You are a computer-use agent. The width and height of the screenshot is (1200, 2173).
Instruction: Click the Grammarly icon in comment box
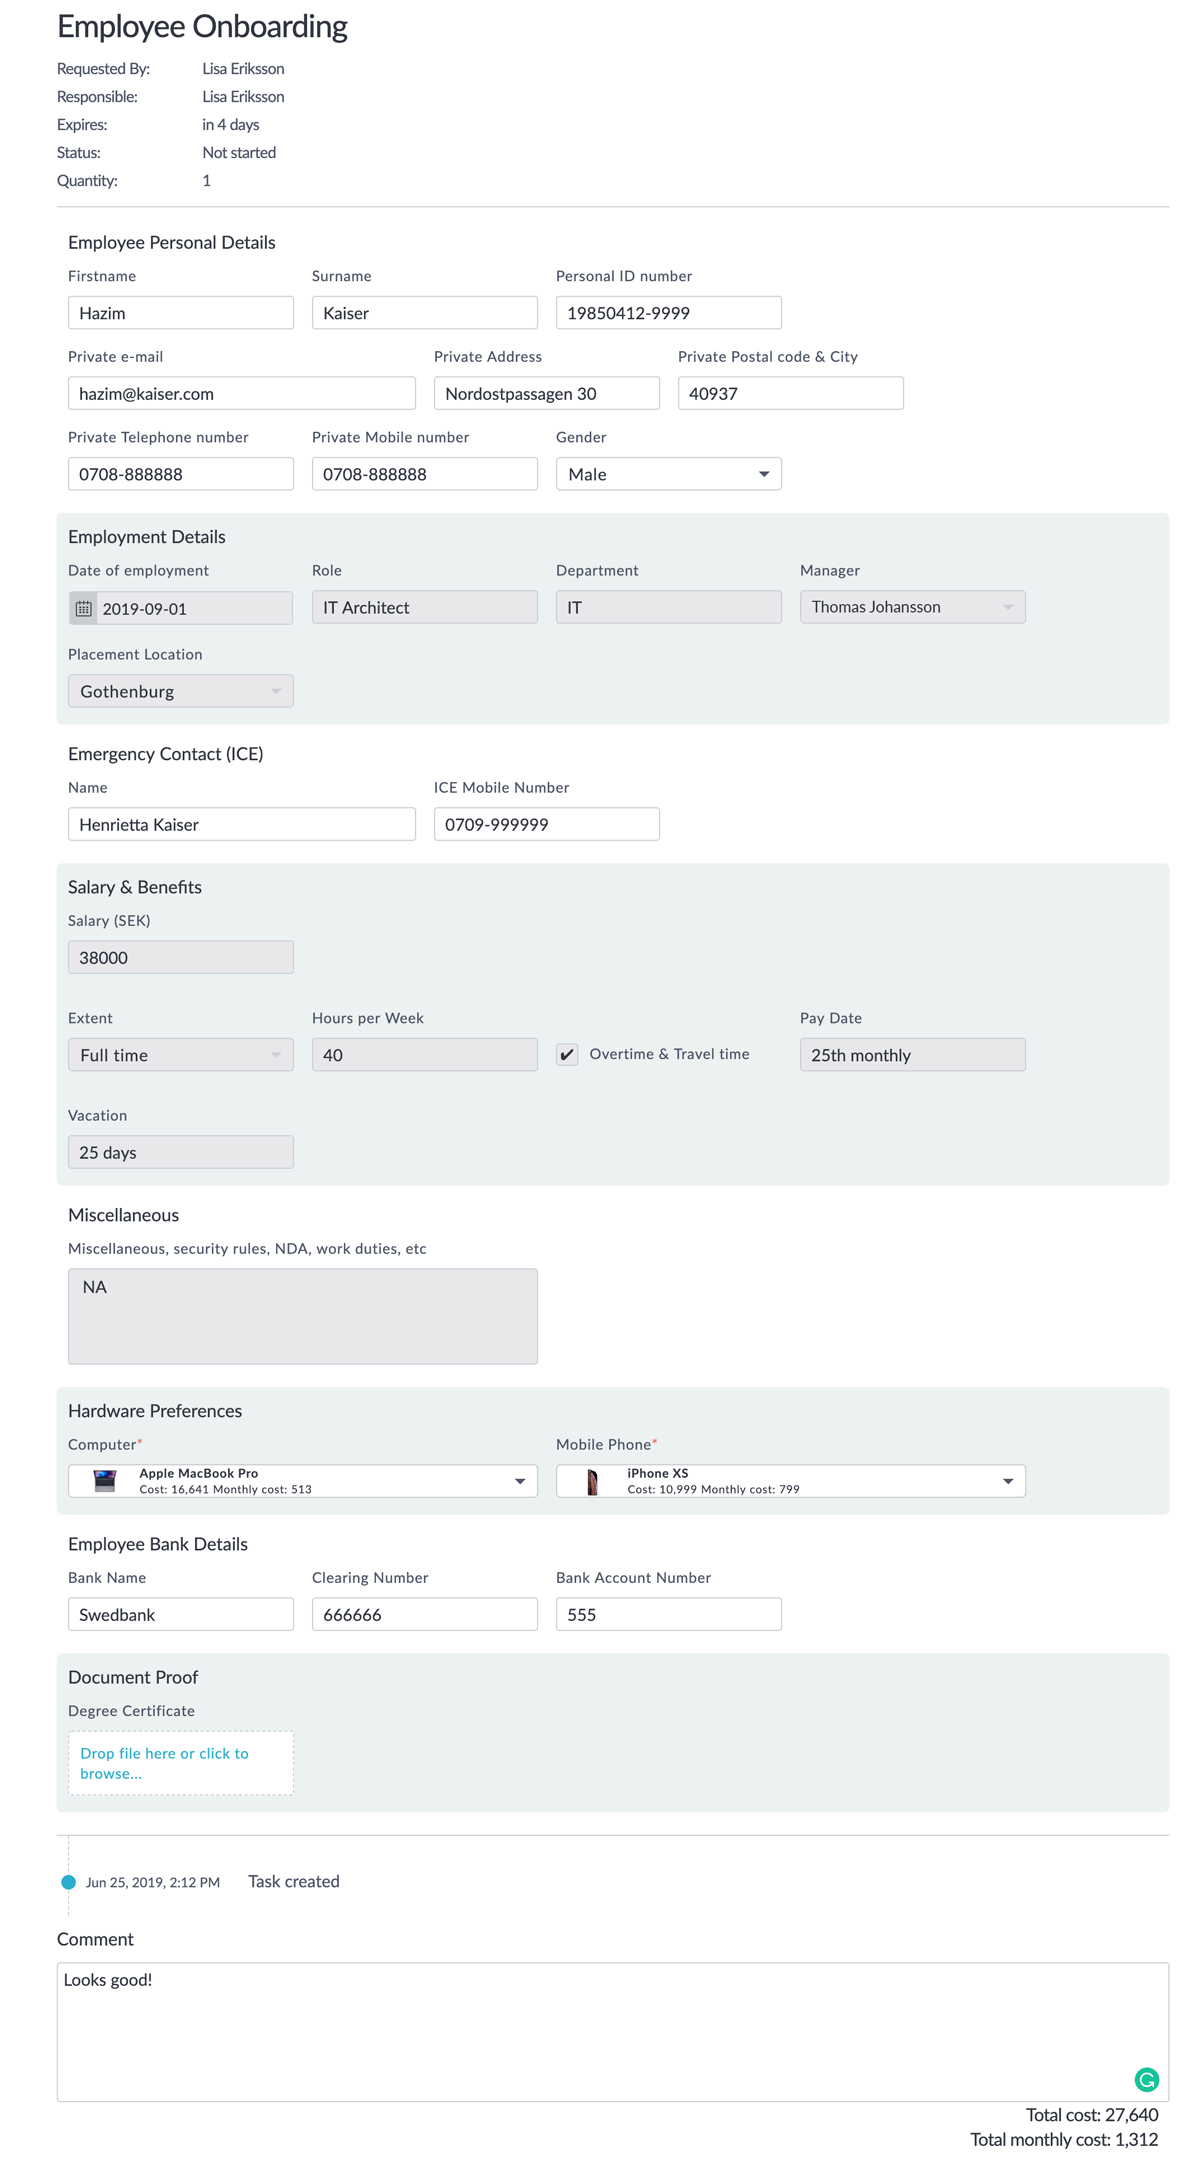point(1146,2079)
